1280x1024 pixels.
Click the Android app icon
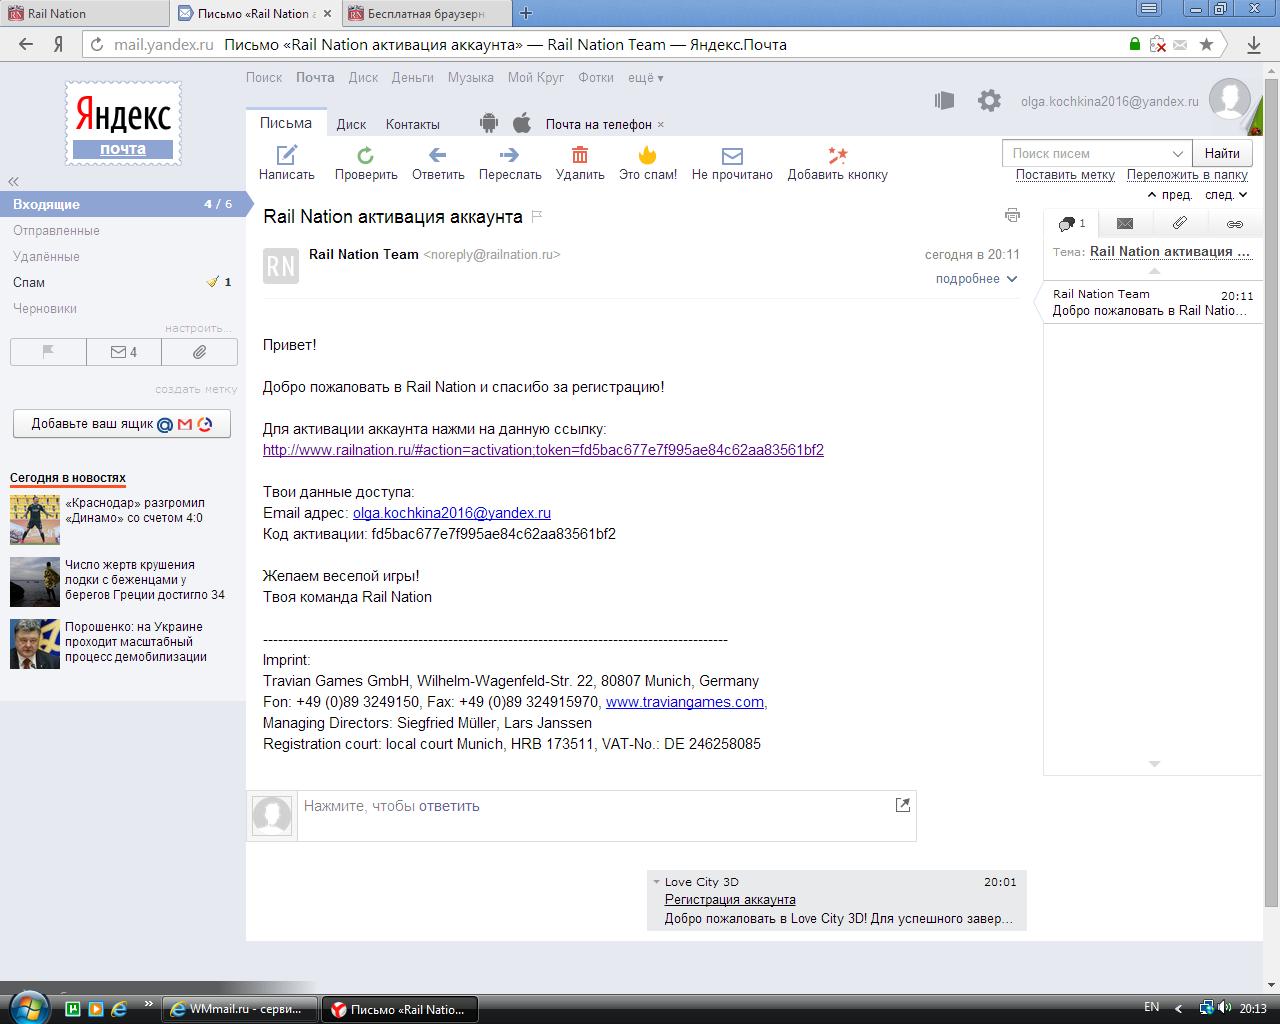point(489,123)
